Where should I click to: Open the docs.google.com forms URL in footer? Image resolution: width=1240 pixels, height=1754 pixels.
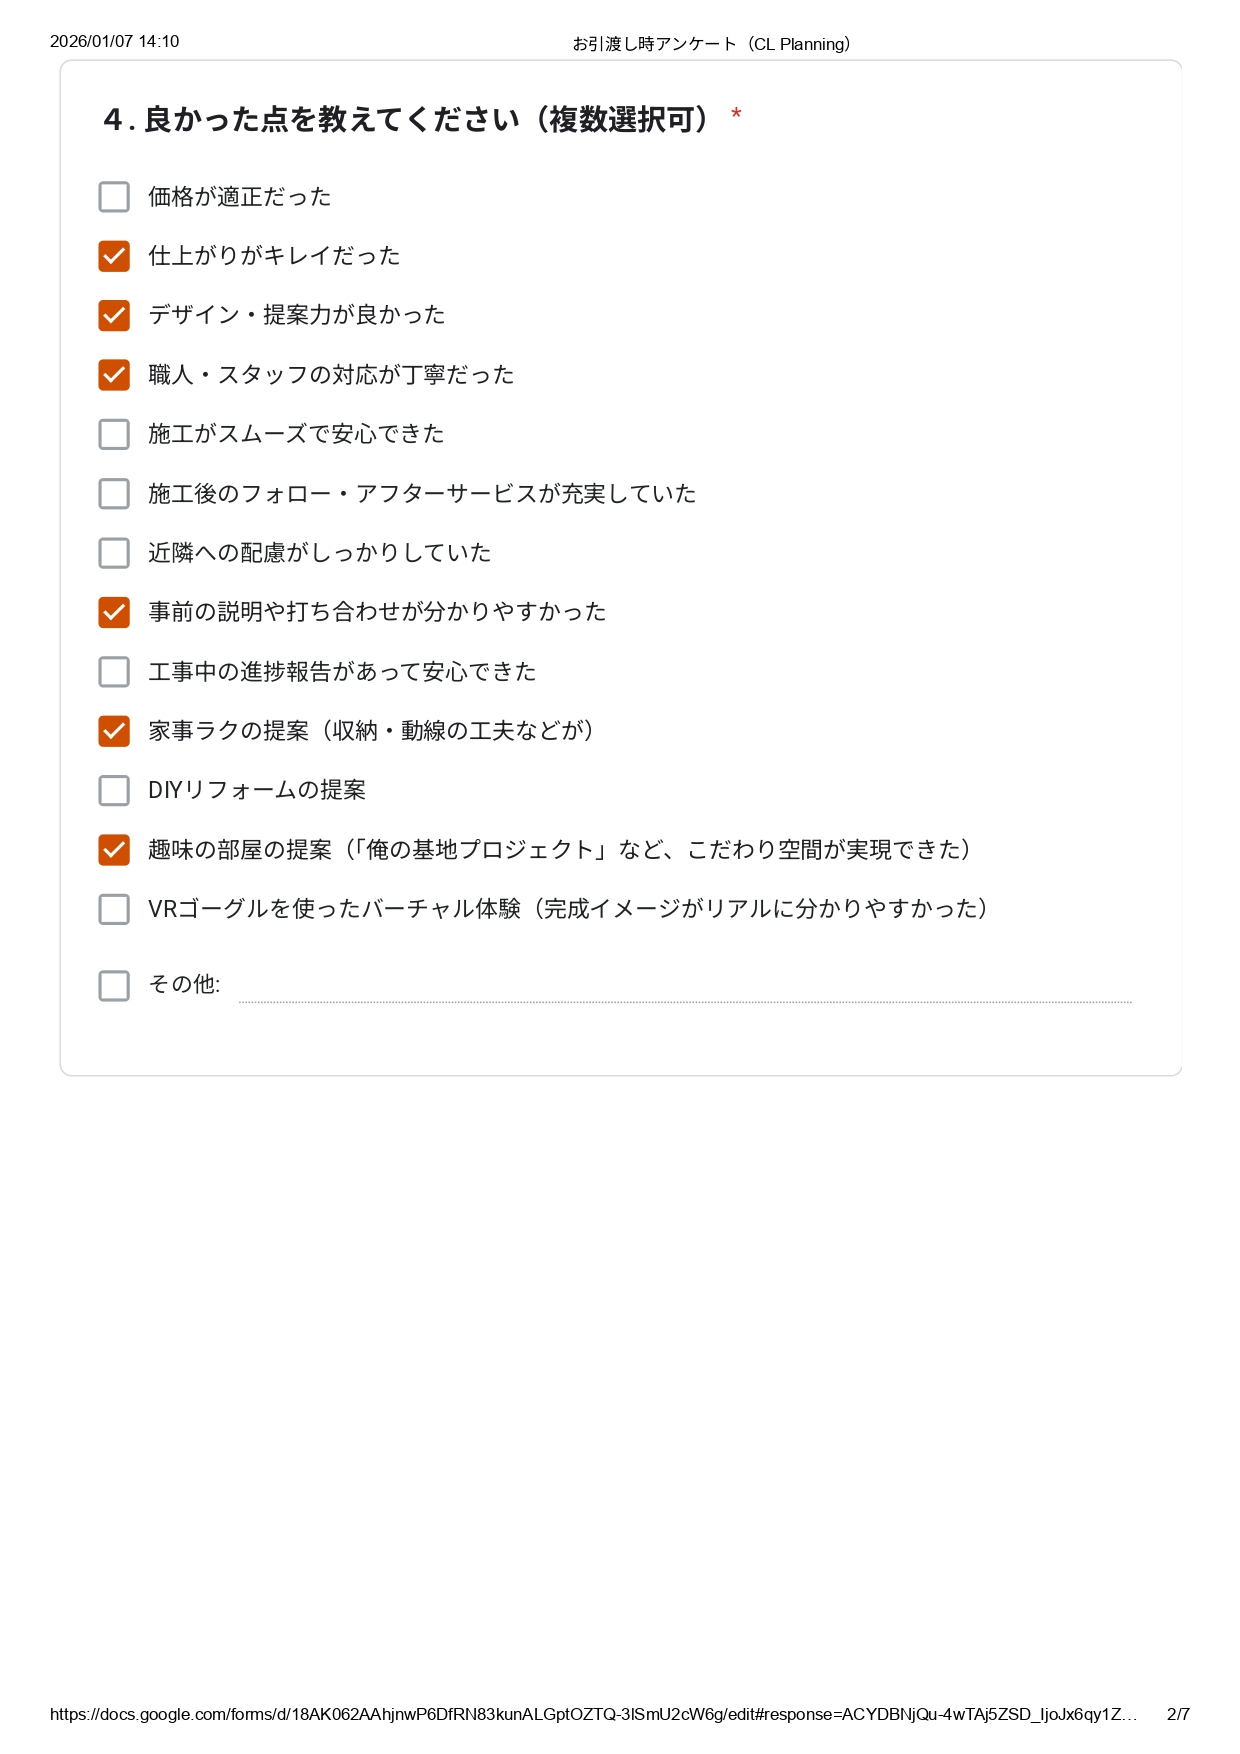click(x=593, y=1714)
